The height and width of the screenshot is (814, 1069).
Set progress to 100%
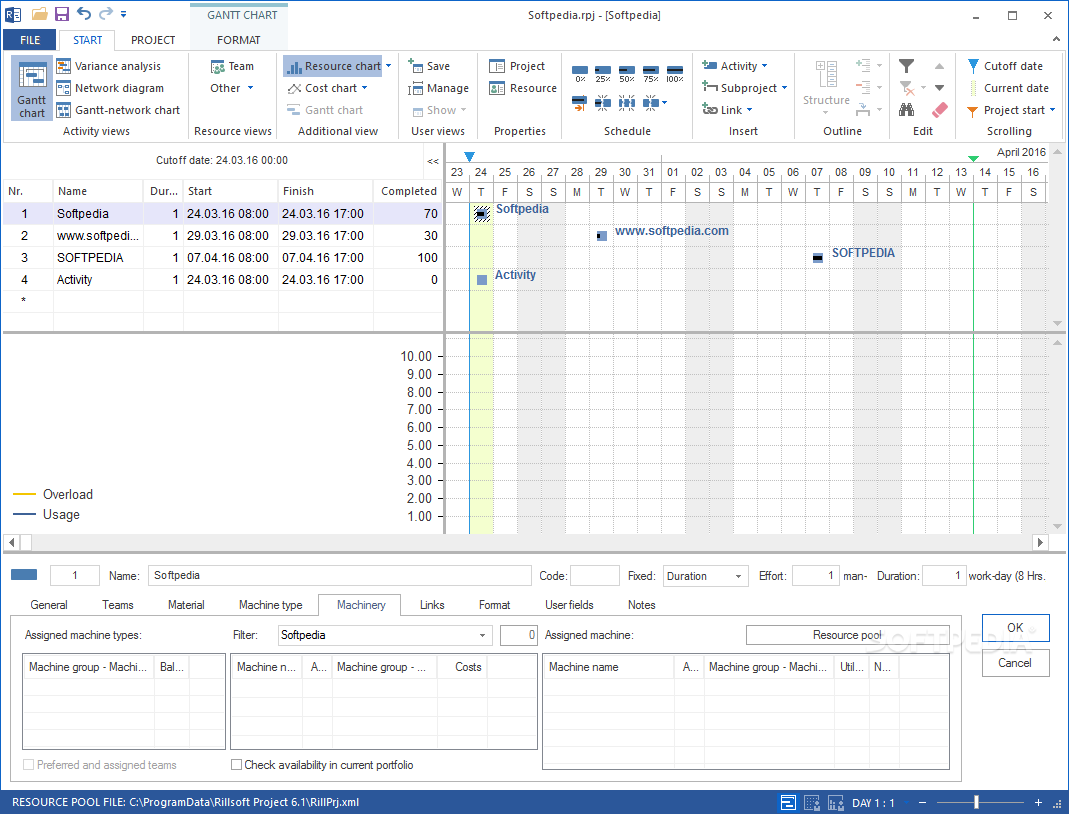click(674, 74)
